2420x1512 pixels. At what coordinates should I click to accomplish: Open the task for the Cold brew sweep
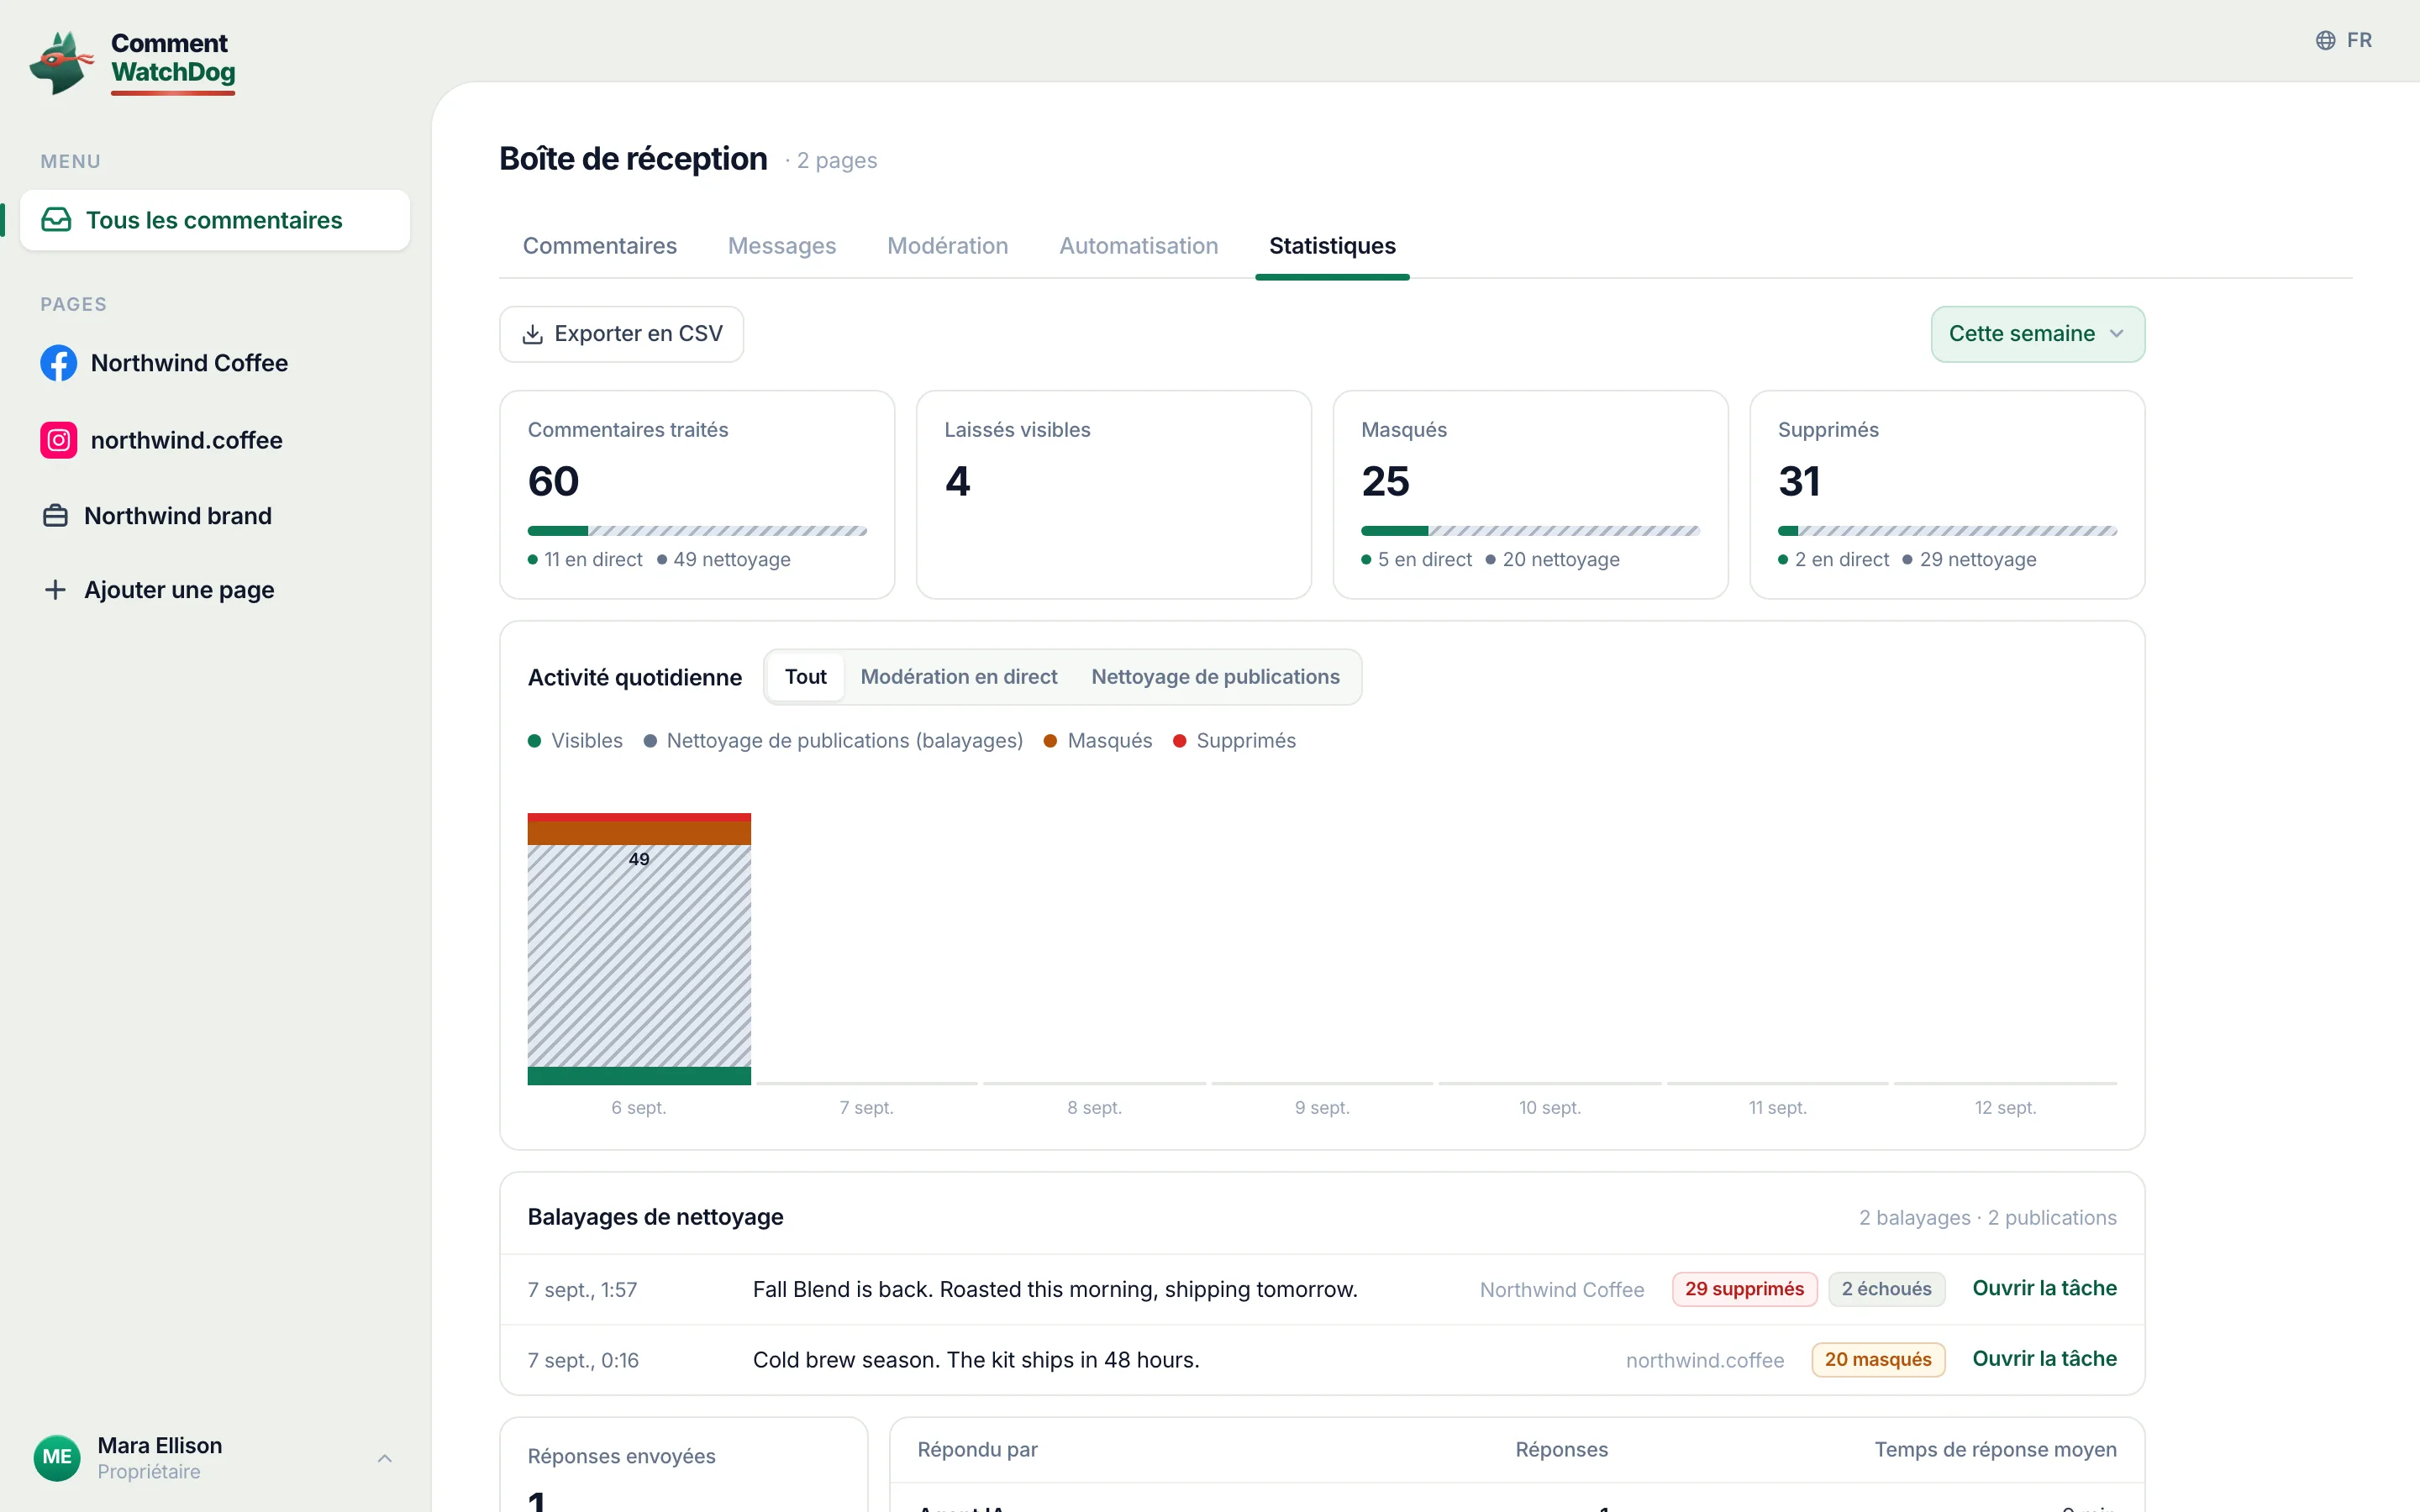point(2044,1359)
